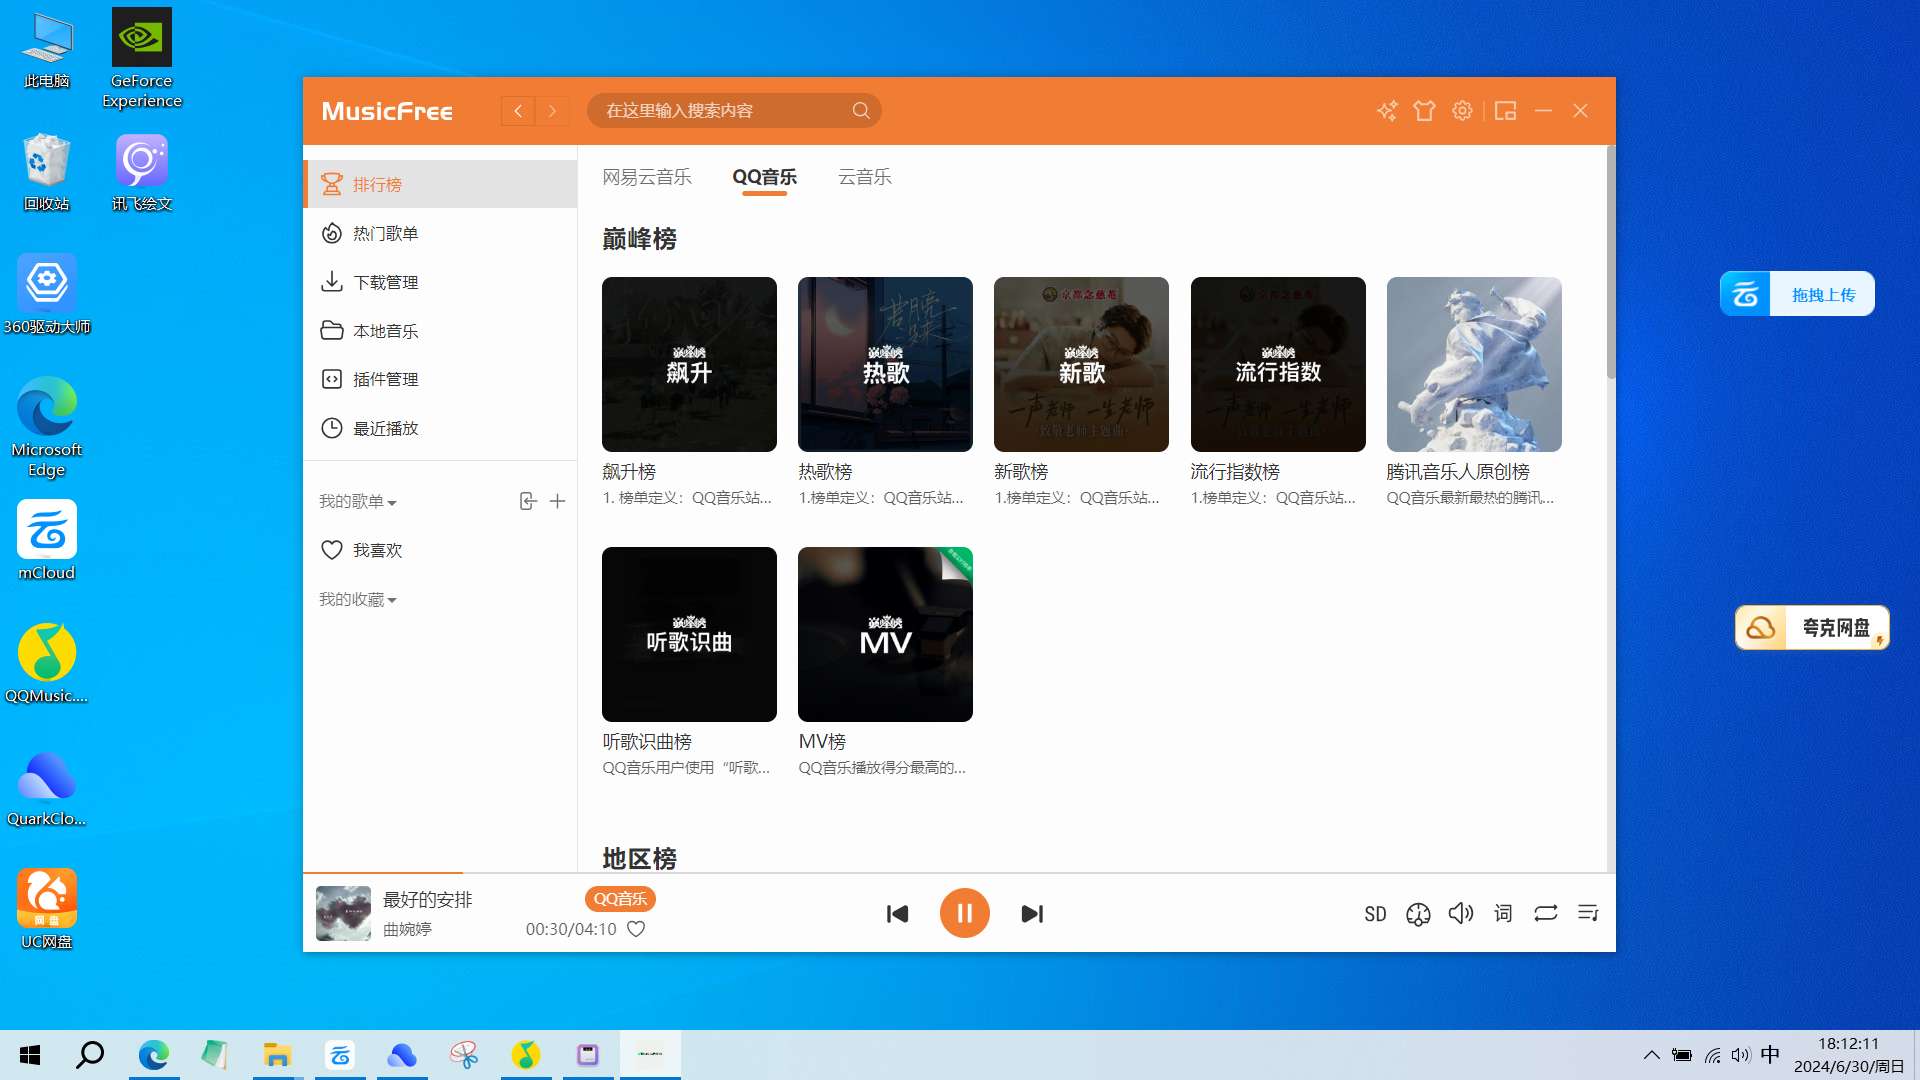The width and height of the screenshot is (1920, 1080).
Task: Switch to the 网易云音乐 tab
Action: [x=647, y=177]
